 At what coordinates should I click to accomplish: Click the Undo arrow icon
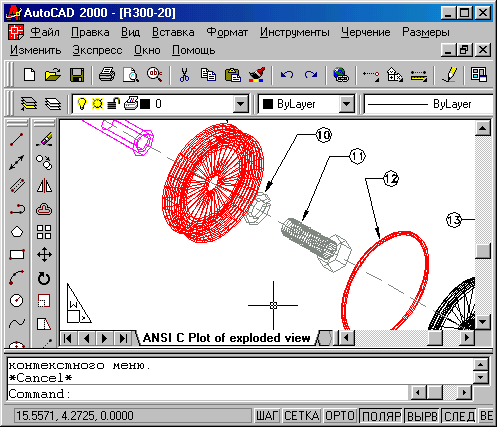[287, 75]
